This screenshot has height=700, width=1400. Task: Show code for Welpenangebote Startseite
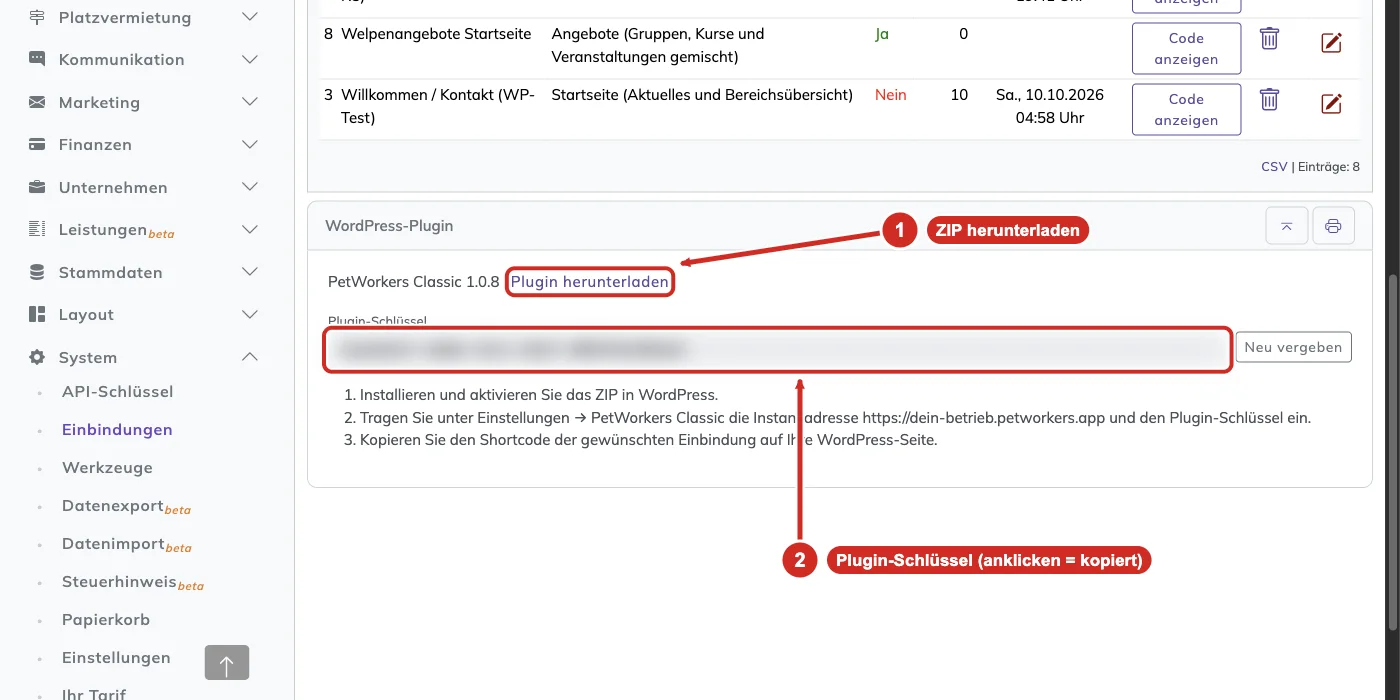[x=1186, y=48]
